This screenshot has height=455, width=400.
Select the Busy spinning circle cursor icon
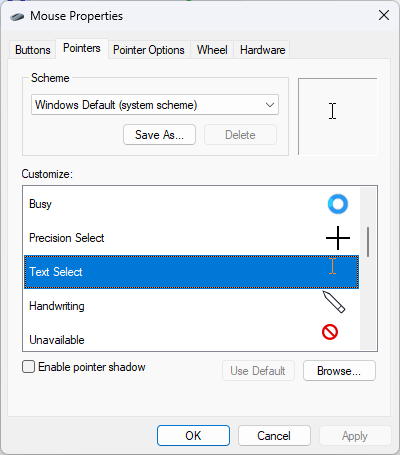[x=338, y=204]
